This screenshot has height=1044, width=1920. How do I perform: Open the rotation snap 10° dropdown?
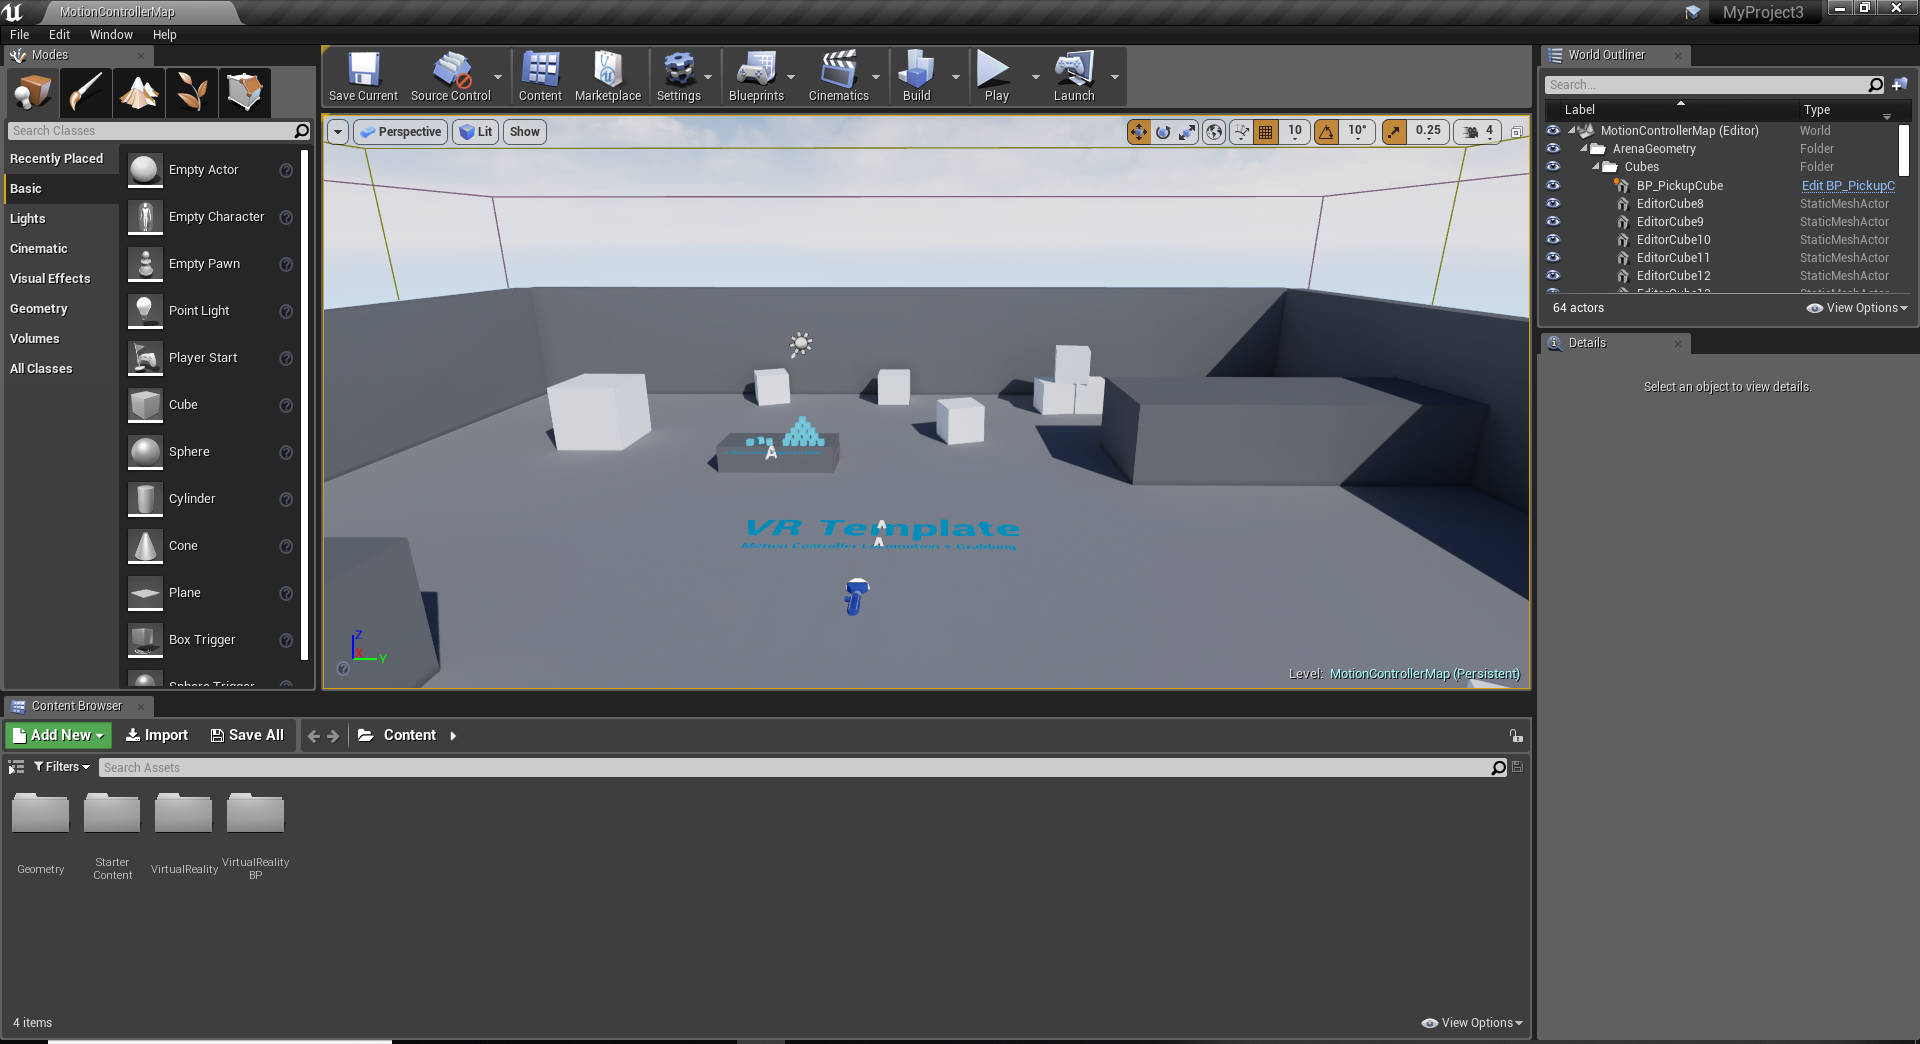coord(1357,132)
